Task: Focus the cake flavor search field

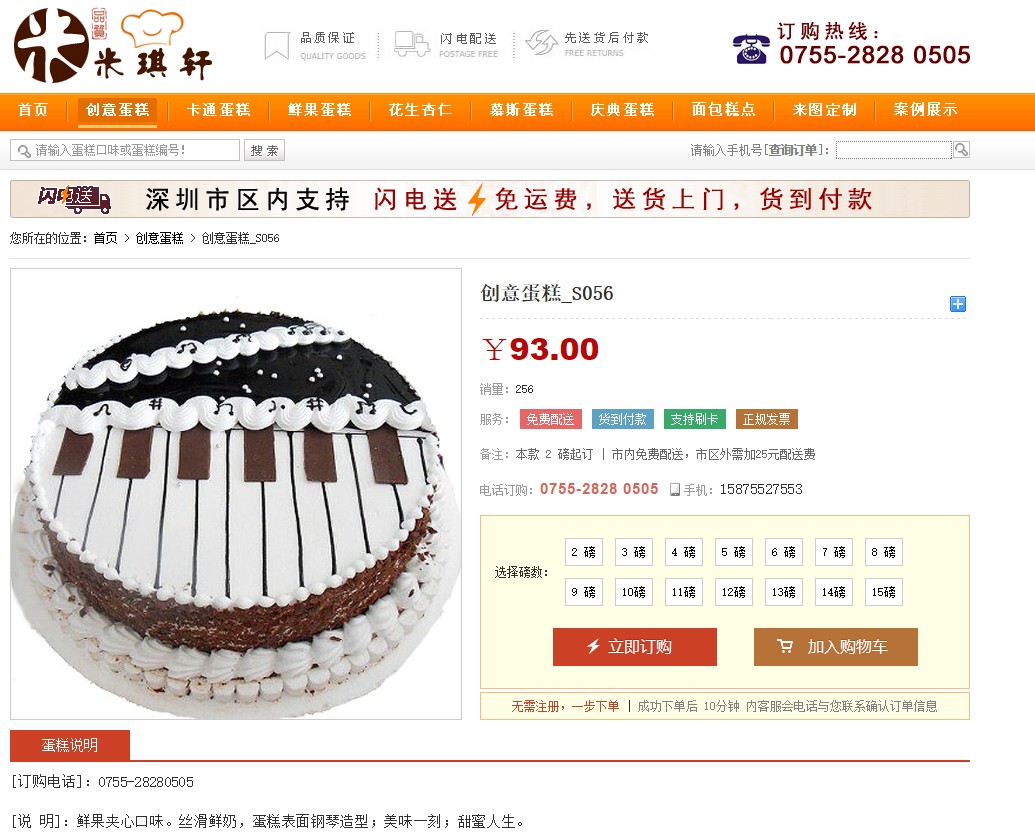Action: pyautogui.click(x=125, y=151)
